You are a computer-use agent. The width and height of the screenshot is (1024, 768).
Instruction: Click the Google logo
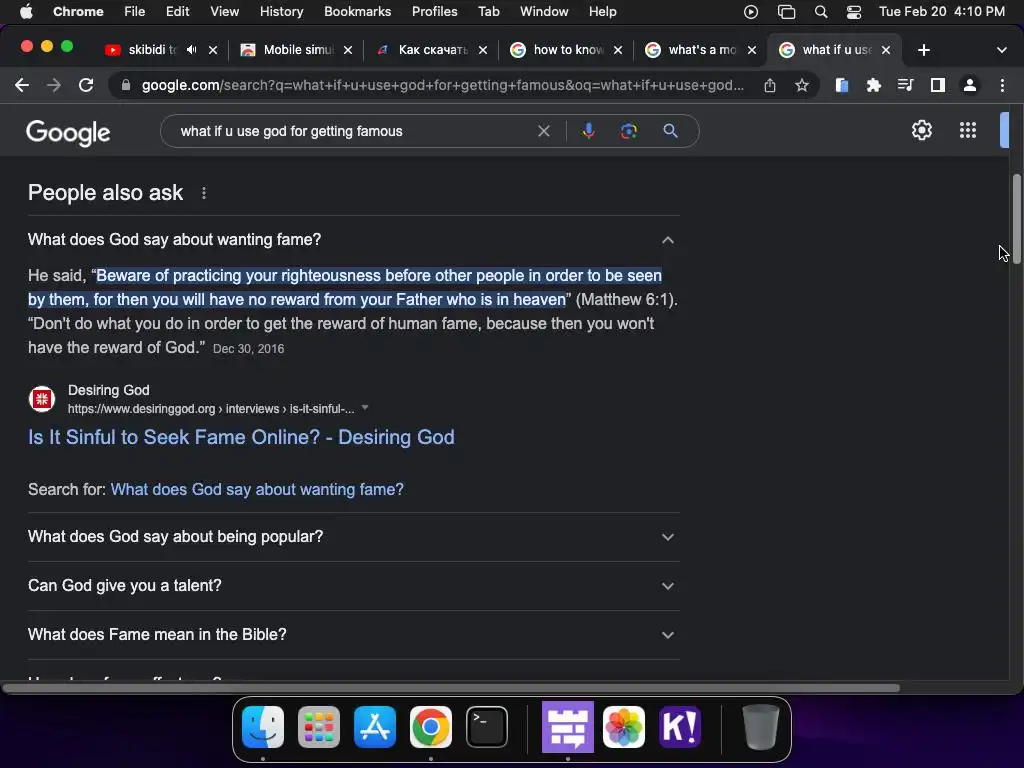click(68, 133)
